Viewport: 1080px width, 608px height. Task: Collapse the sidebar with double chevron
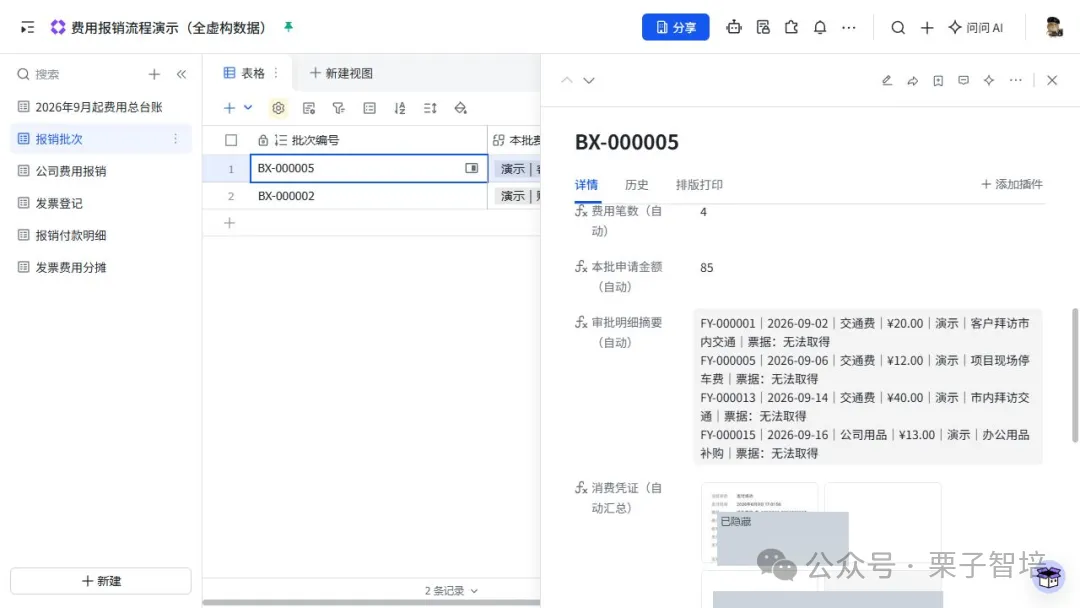(181, 74)
